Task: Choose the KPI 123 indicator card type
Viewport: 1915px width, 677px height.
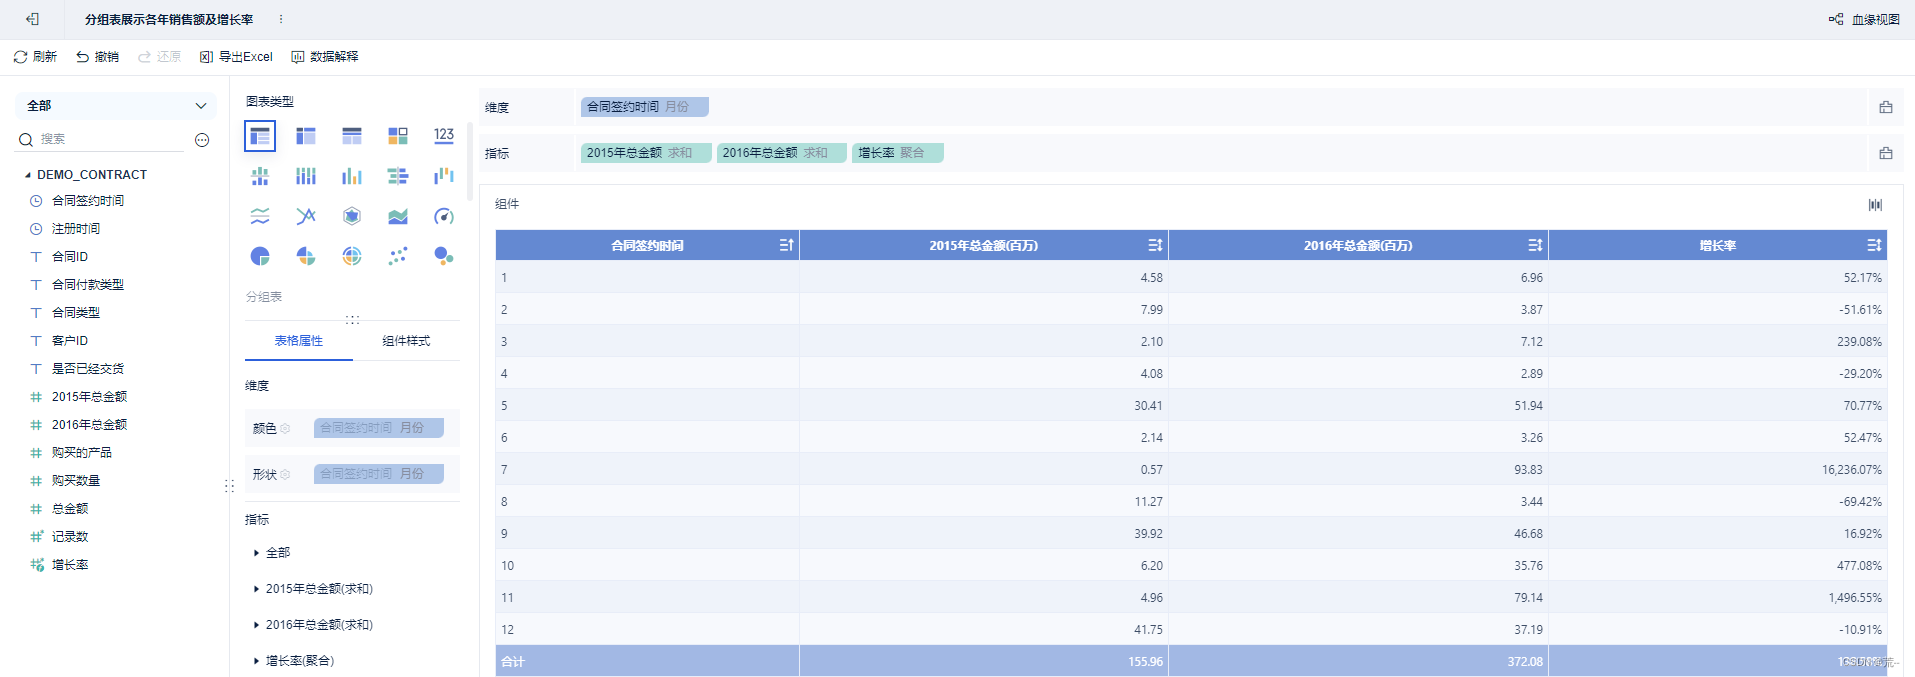Action: 444,136
